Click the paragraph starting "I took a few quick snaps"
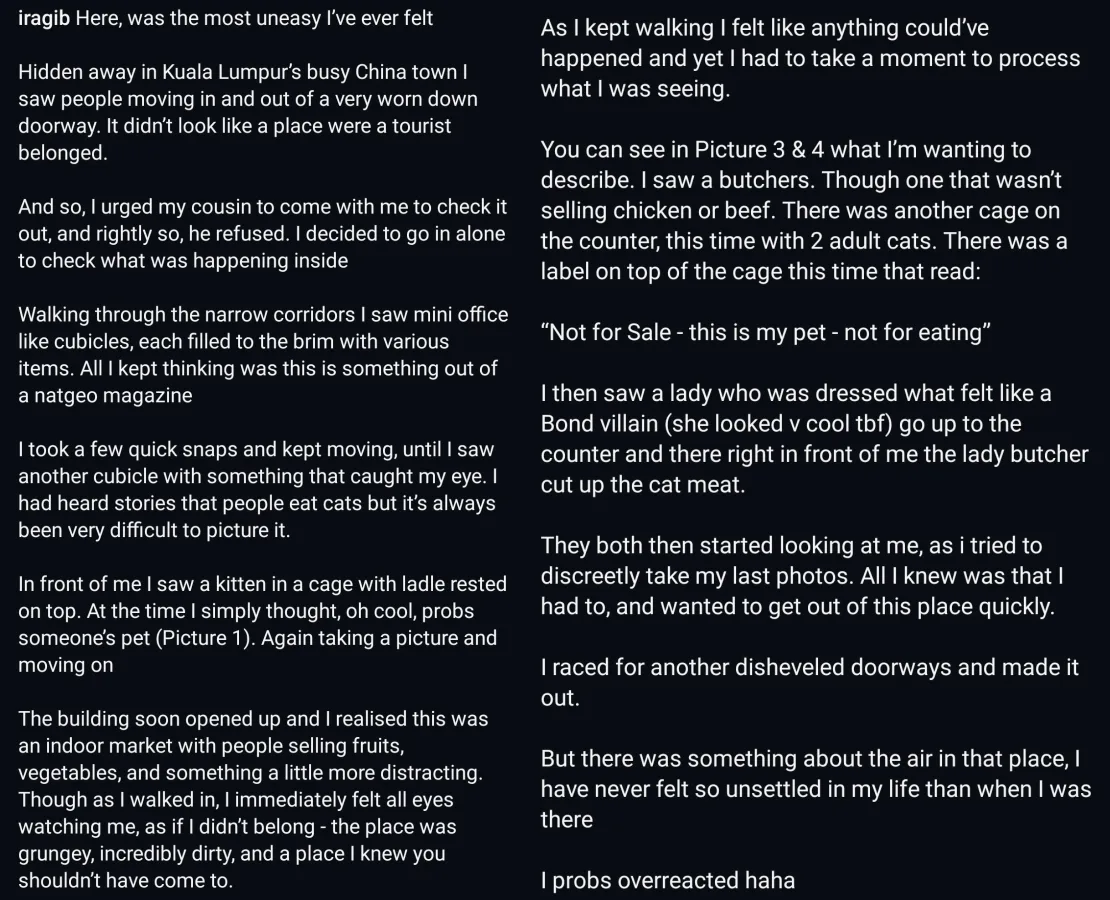 [256, 490]
